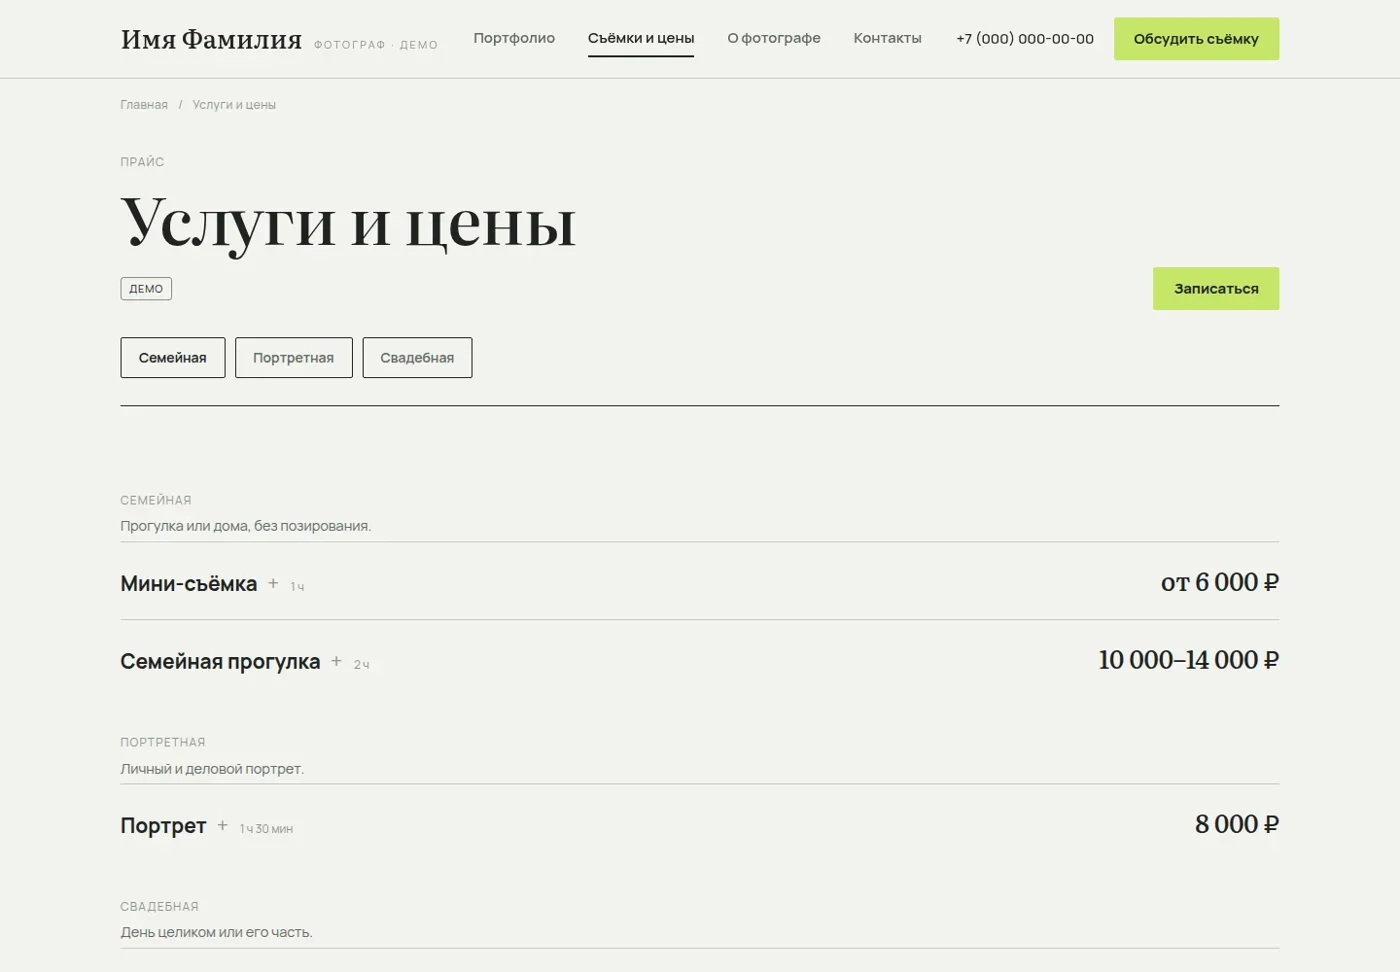
Task: Click text Личный и деловой портрет
Action: click(x=212, y=769)
